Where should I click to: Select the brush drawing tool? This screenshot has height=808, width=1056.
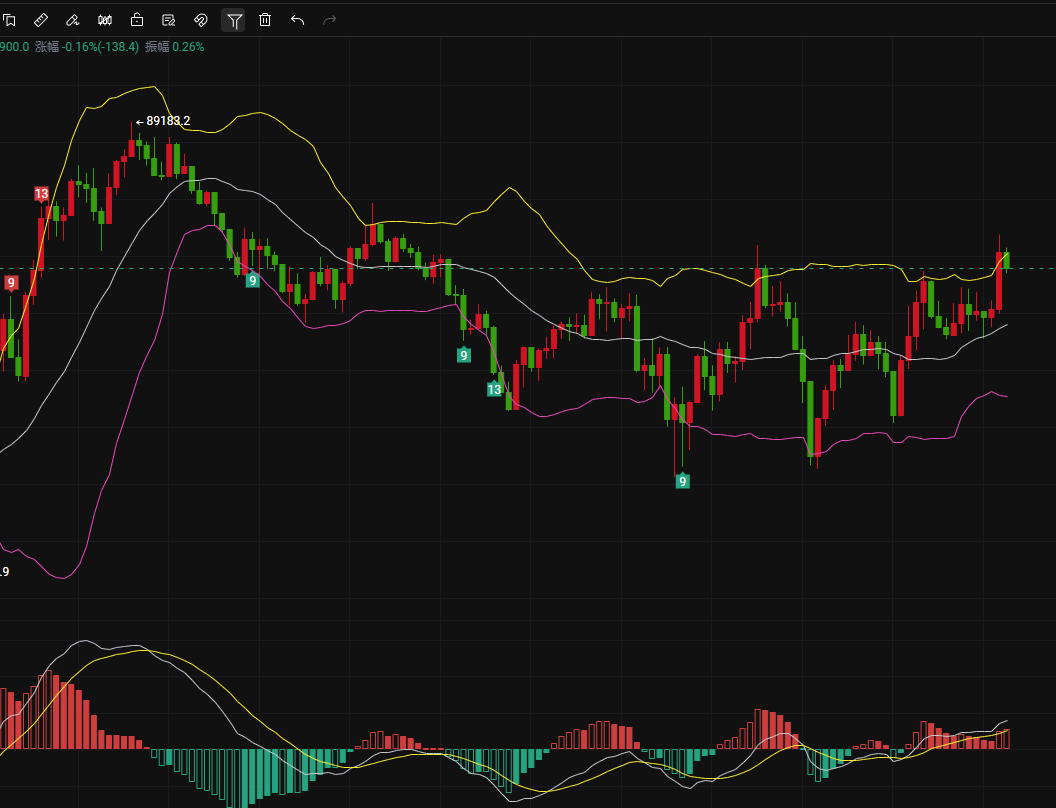pyautogui.click(x=73, y=20)
